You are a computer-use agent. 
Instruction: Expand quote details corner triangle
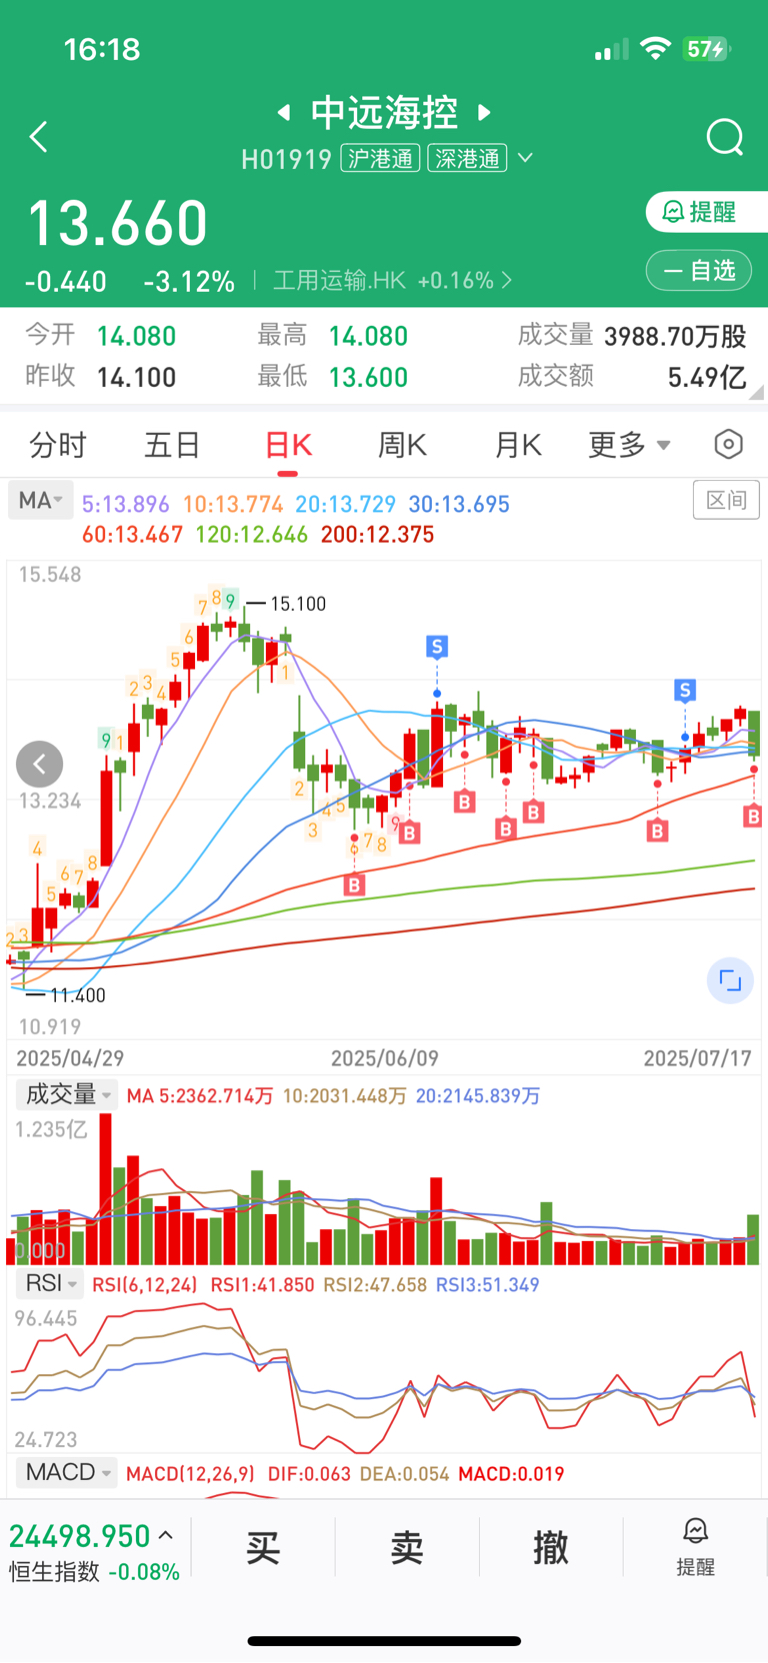pyautogui.click(x=757, y=391)
